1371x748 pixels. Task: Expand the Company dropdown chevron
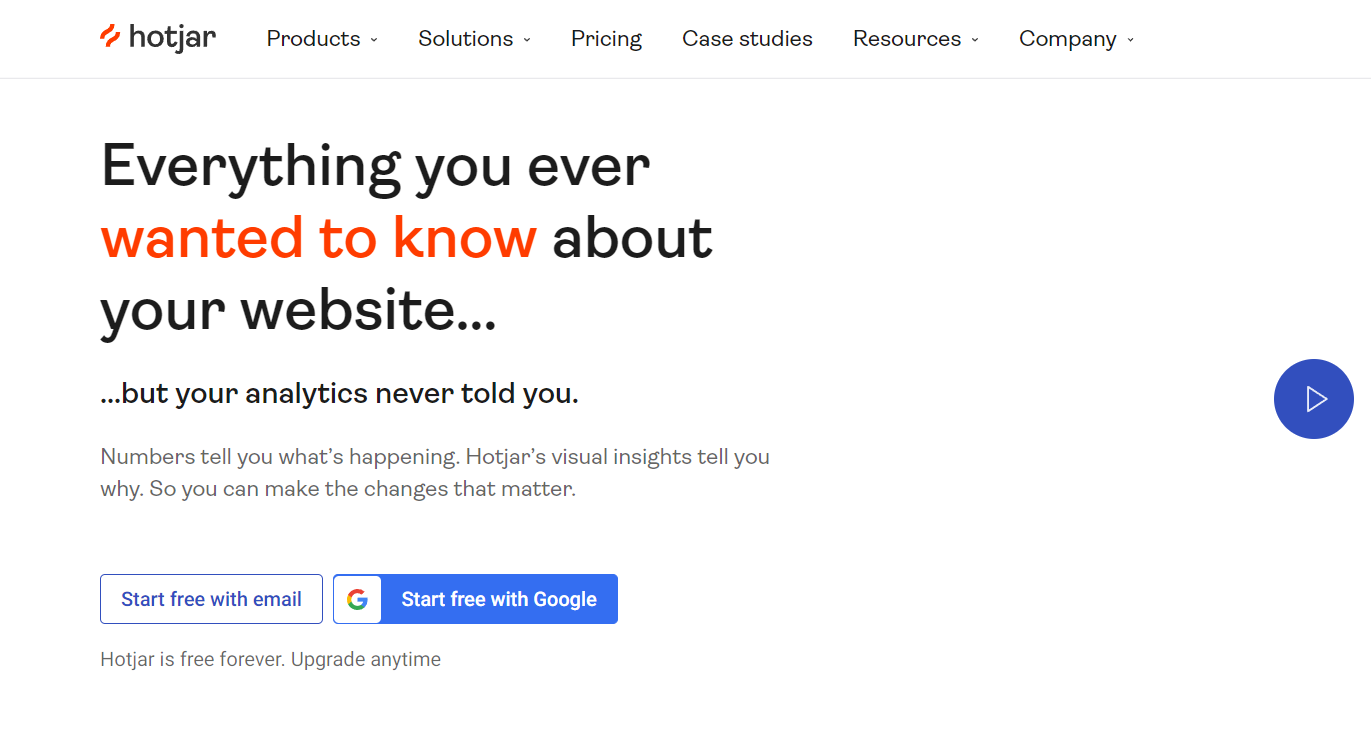(1131, 40)
